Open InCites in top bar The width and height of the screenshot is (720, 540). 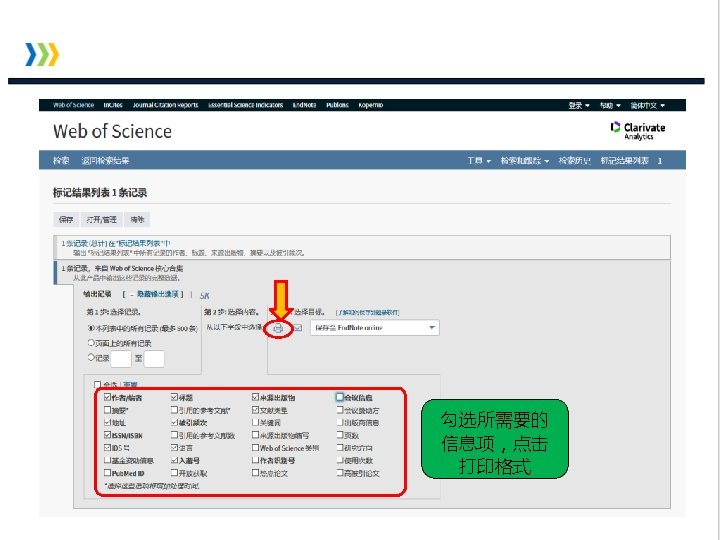pyautogui.click(x=113, y=105)
